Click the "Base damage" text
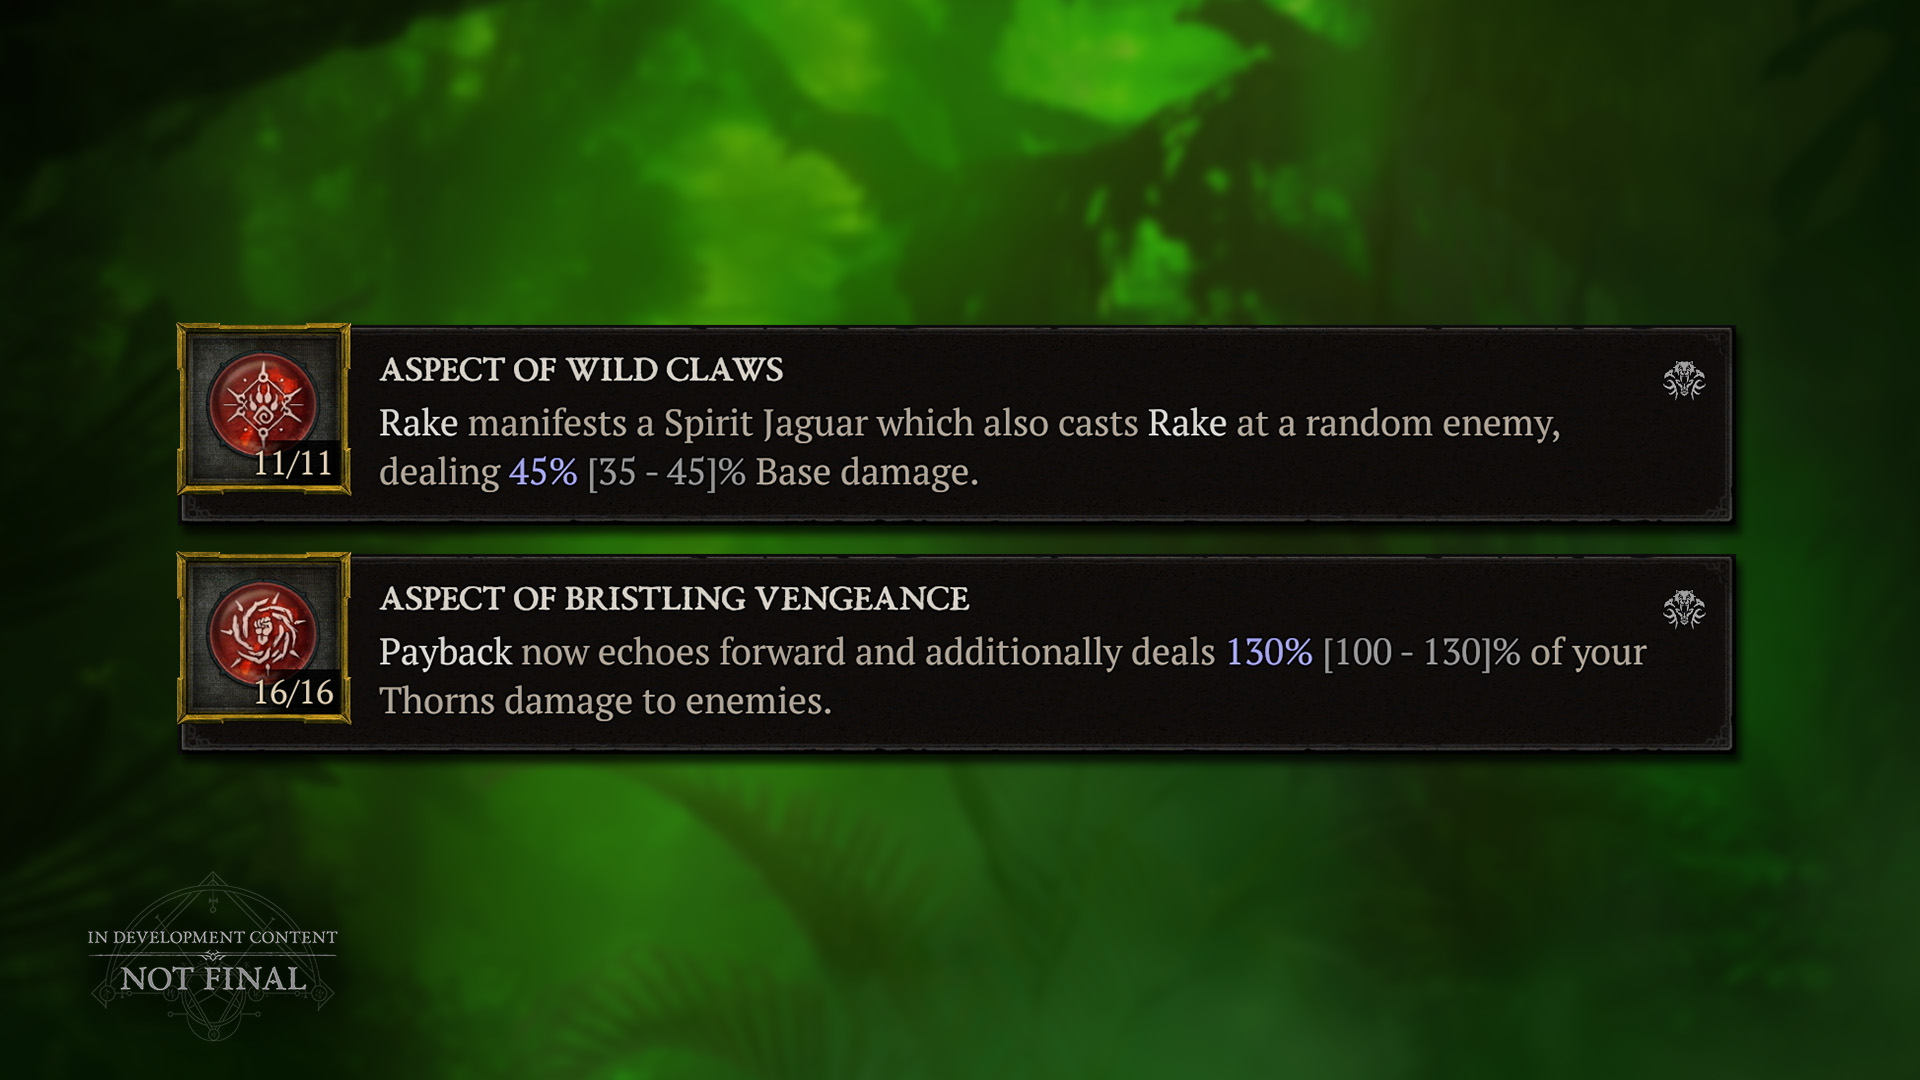Screen dimensions: 1920x1080 coord(866,473)
